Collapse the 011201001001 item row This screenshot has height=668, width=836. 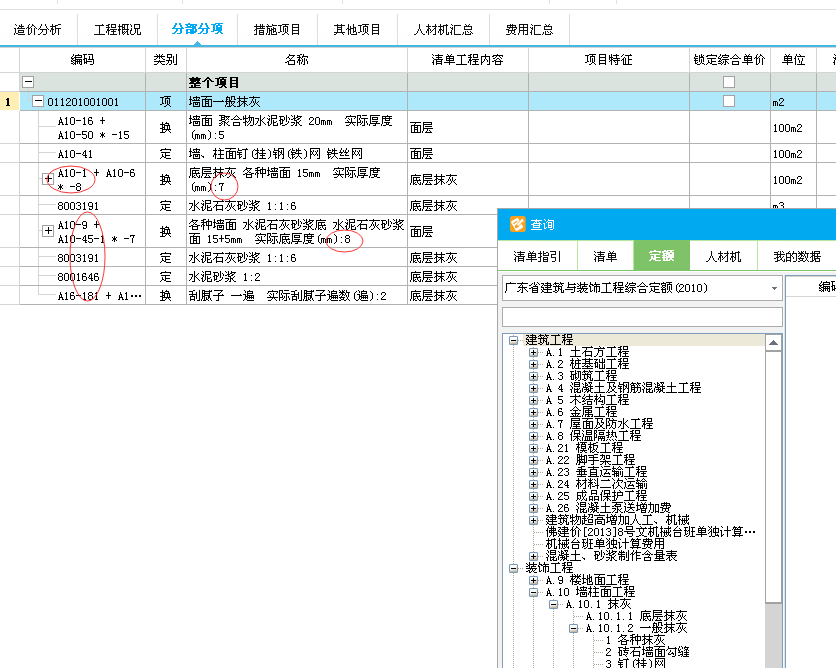click(x=38, y=101)
